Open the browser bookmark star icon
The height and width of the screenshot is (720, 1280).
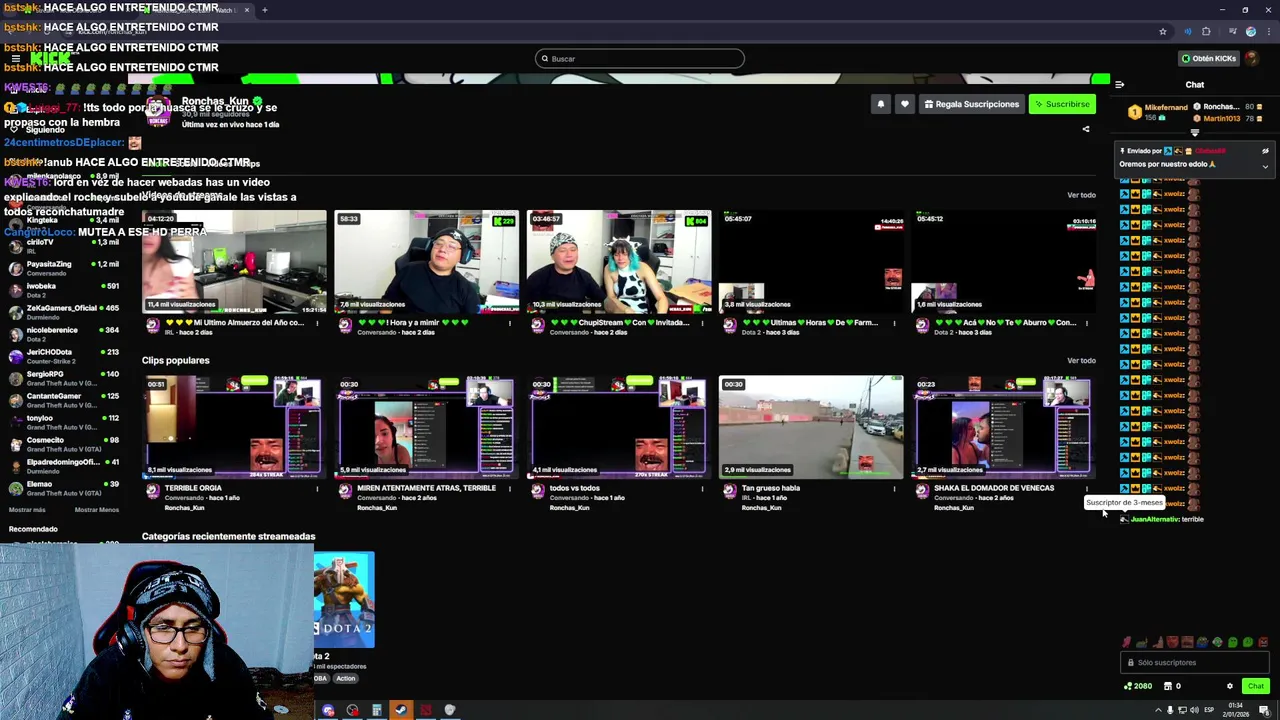[x=1162, y=32]
